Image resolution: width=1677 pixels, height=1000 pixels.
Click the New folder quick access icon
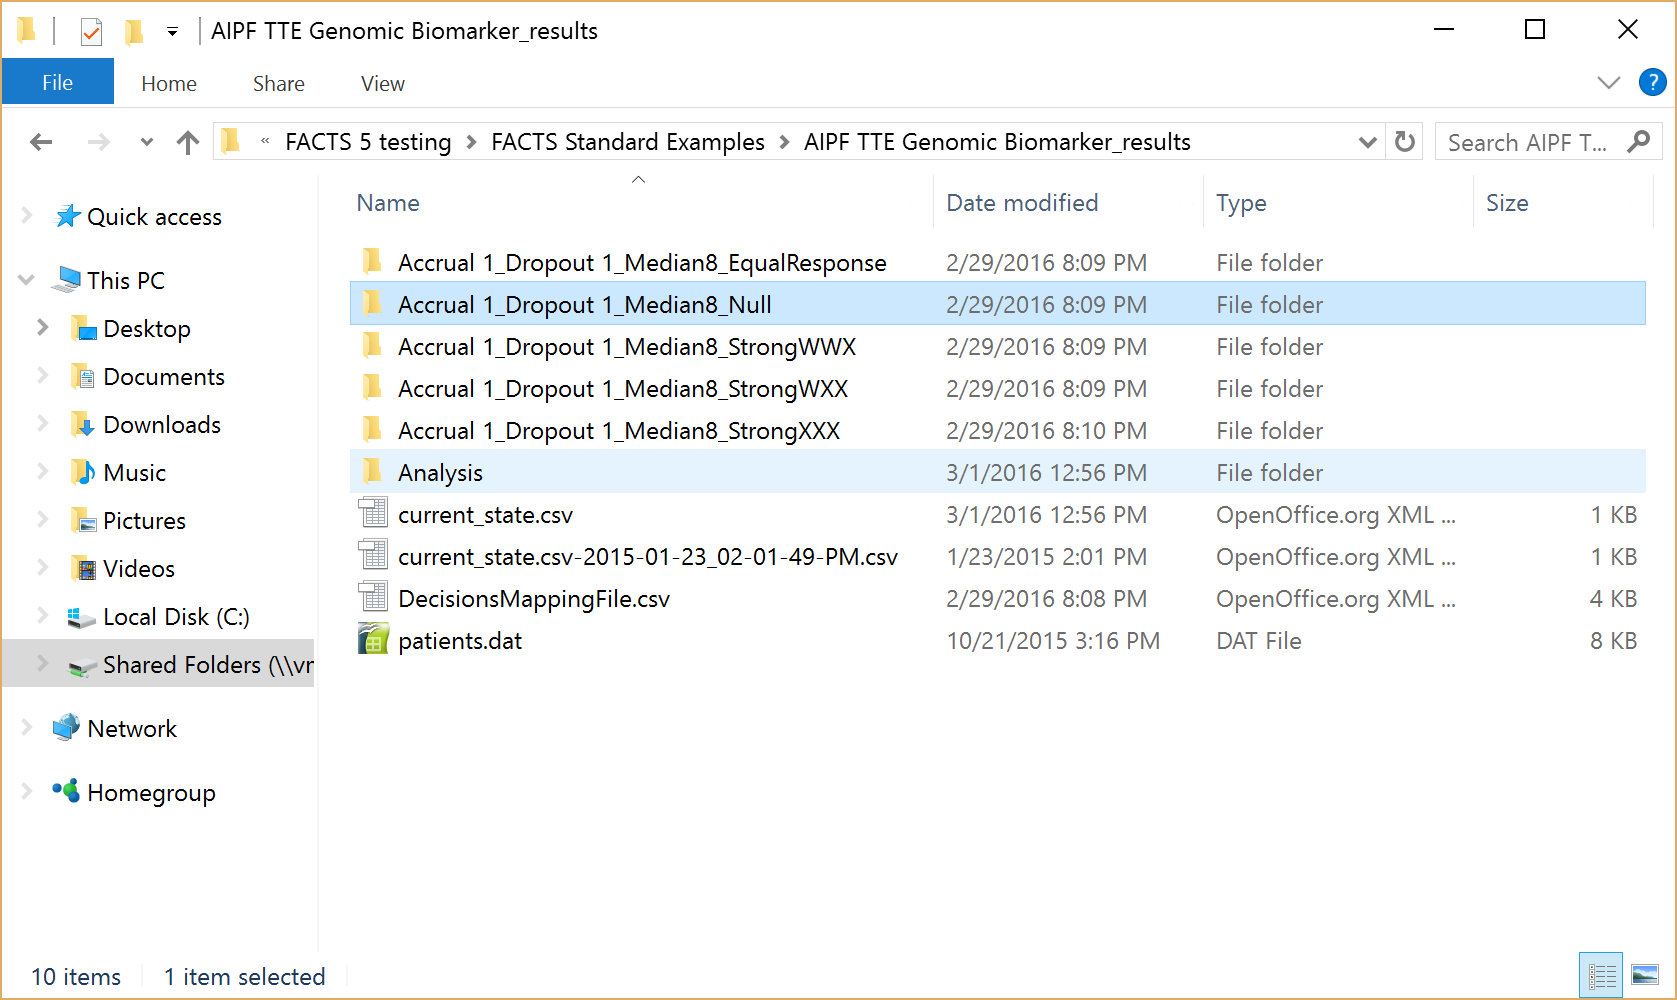pyautogui.click(x=133, y=32)
